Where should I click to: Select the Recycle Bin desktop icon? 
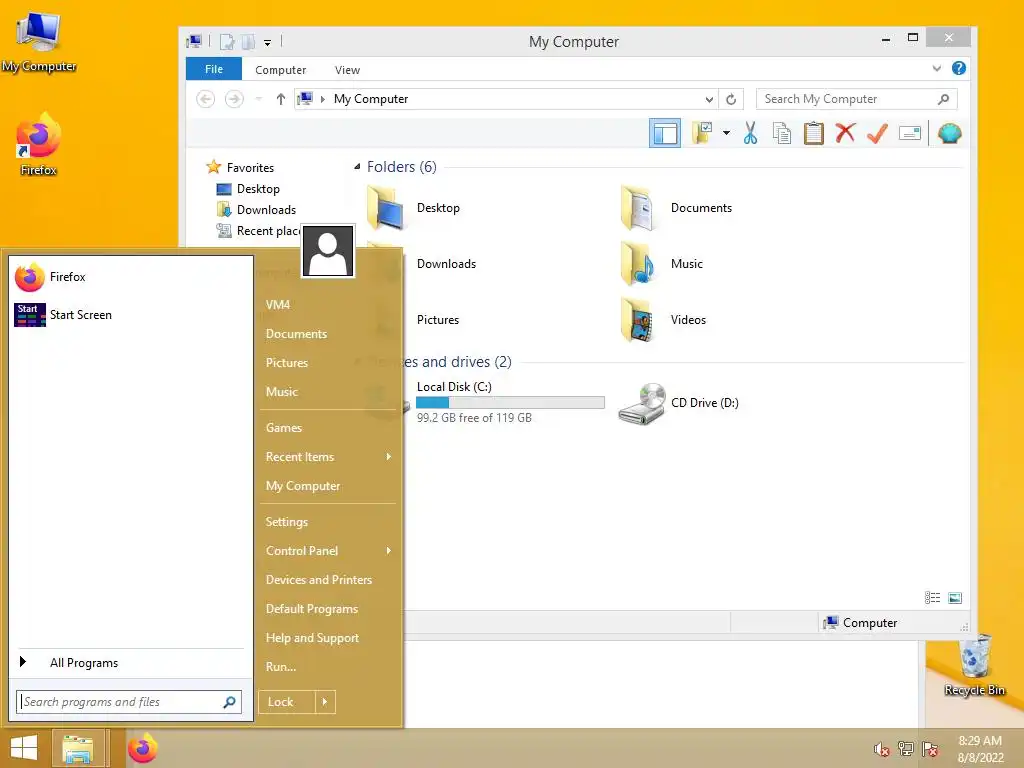point(974,666)
